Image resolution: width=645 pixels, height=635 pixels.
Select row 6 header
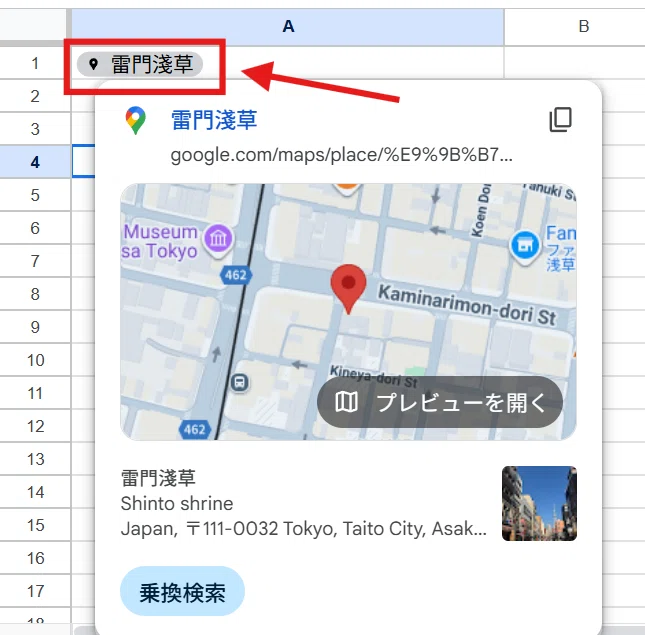(35, 228)
